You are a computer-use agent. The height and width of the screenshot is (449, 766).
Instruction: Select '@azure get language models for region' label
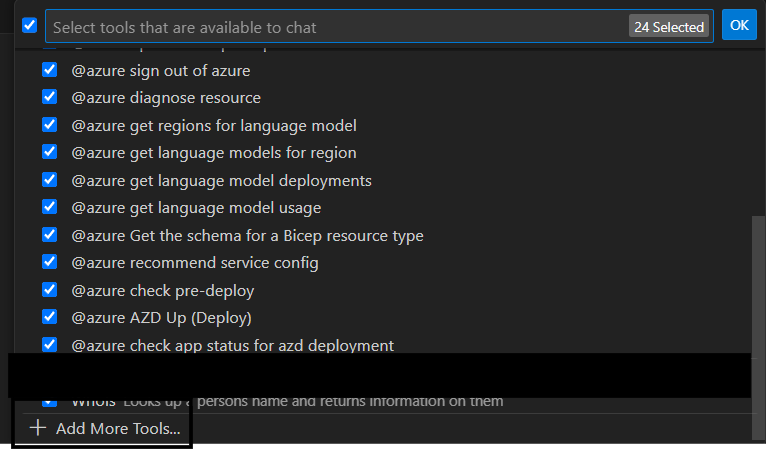(x=214, y=153)
